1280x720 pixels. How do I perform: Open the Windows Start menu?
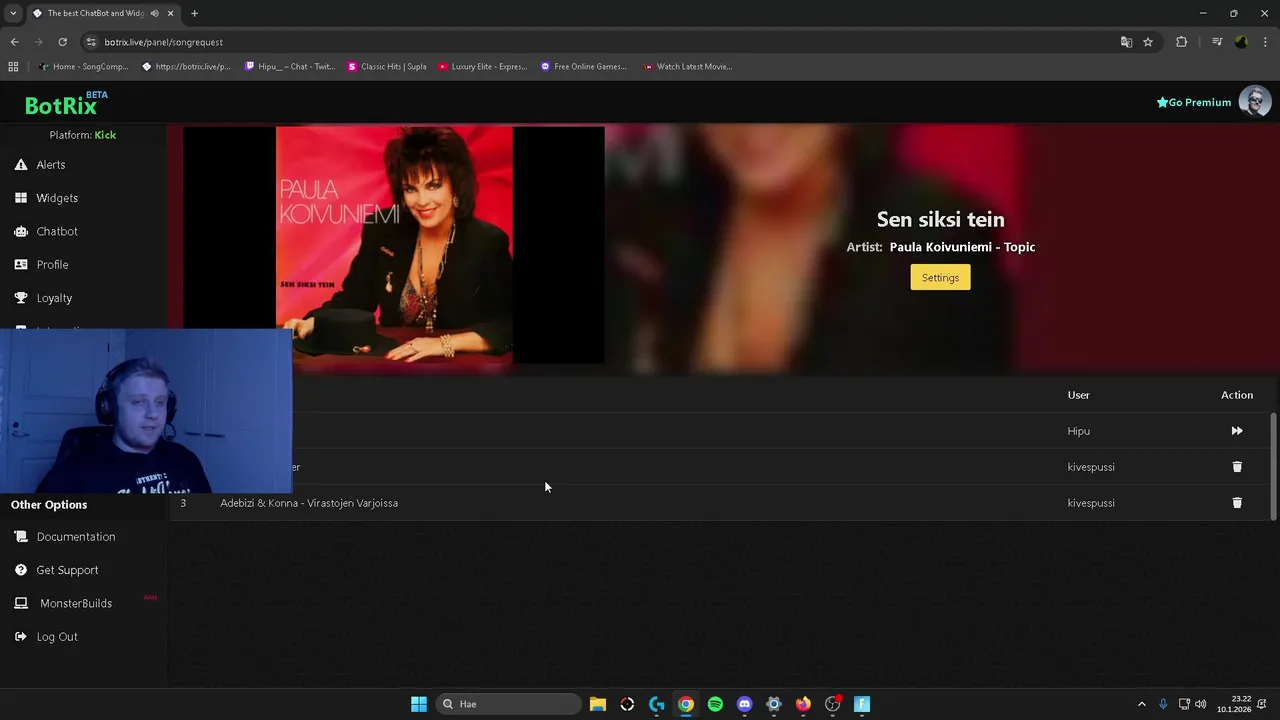419,704
